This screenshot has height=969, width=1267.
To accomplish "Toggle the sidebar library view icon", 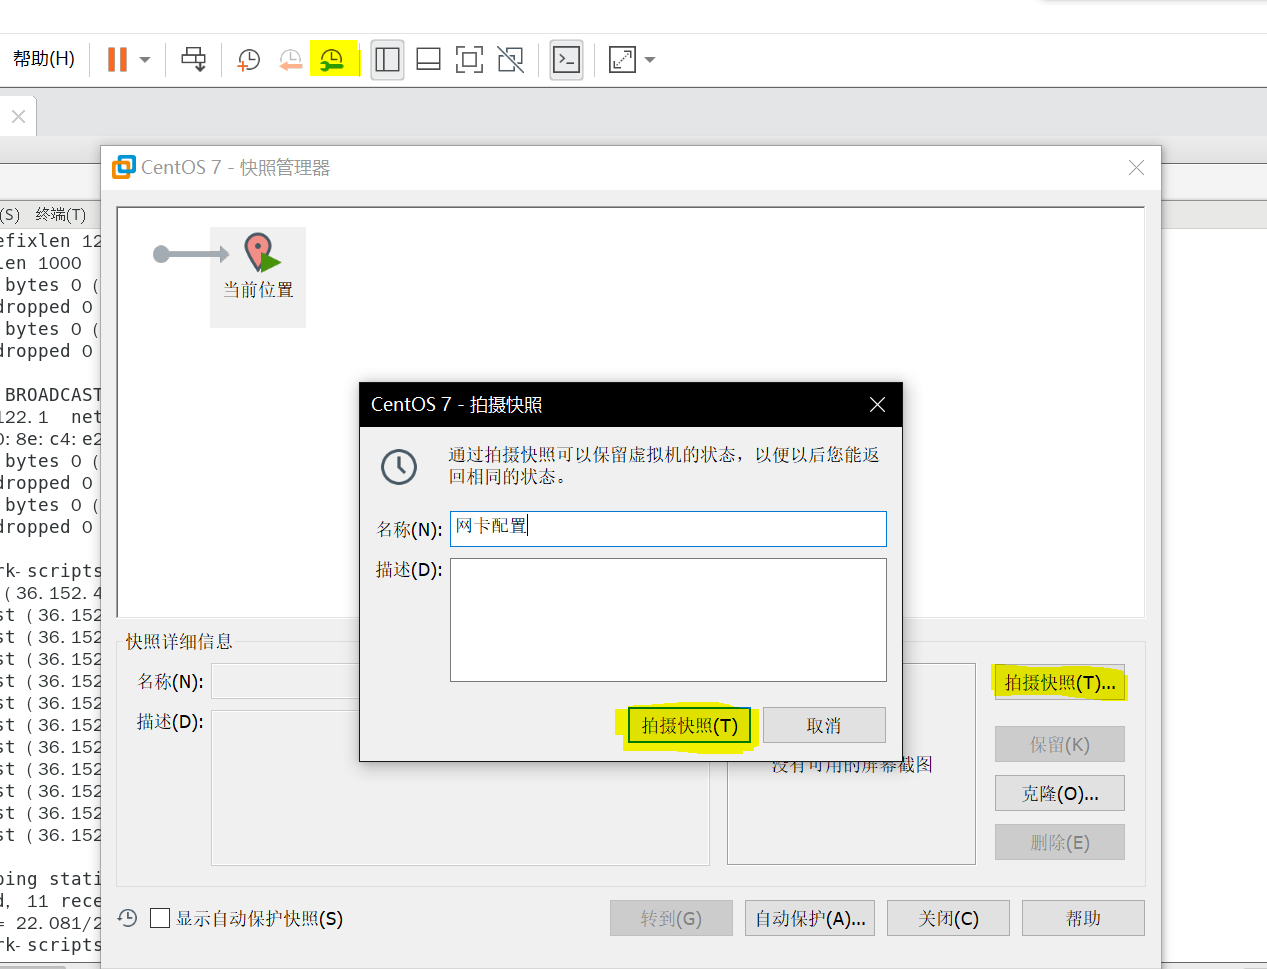I will pyautogui.click(x=387, y=60).
